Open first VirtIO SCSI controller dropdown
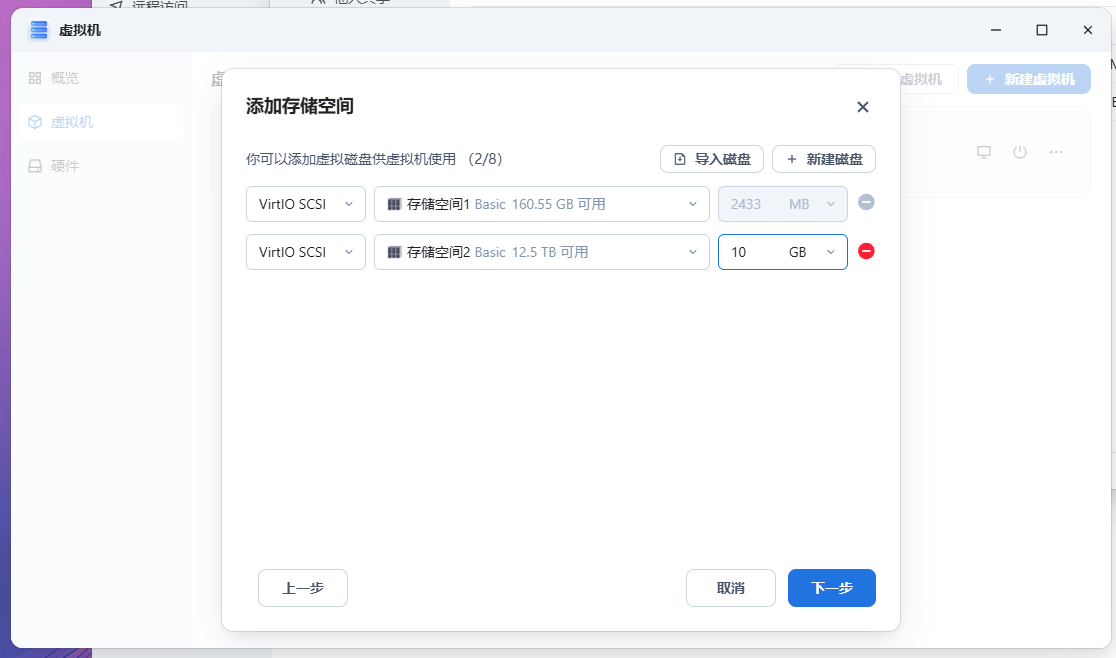 (305, 204)
